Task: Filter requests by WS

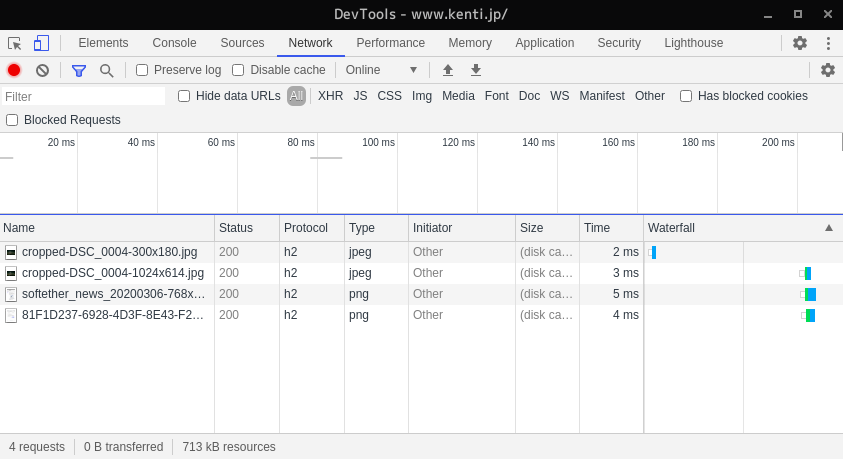Action: pos(559,96)
